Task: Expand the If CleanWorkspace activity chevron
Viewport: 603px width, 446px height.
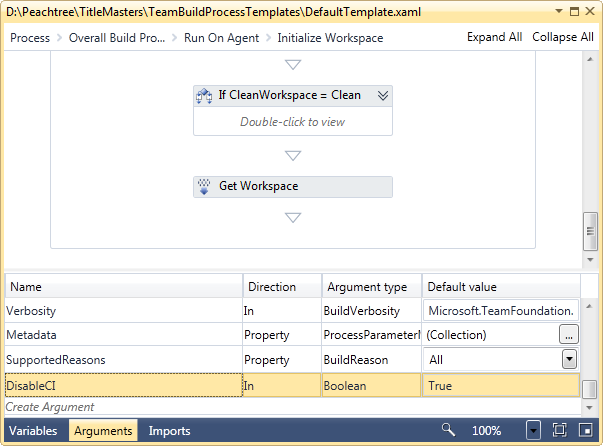Action: [383, 95]
